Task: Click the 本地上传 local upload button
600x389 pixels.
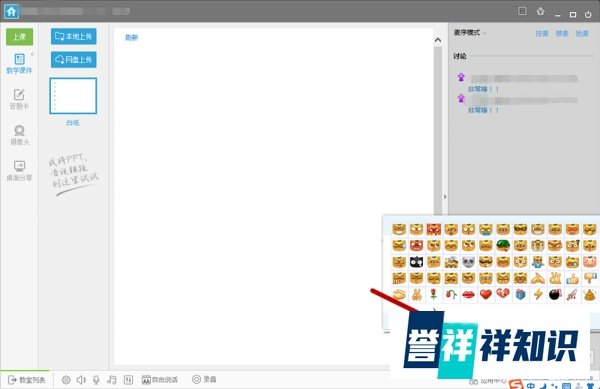Action: pyautogui.click(x=73, y=36)
